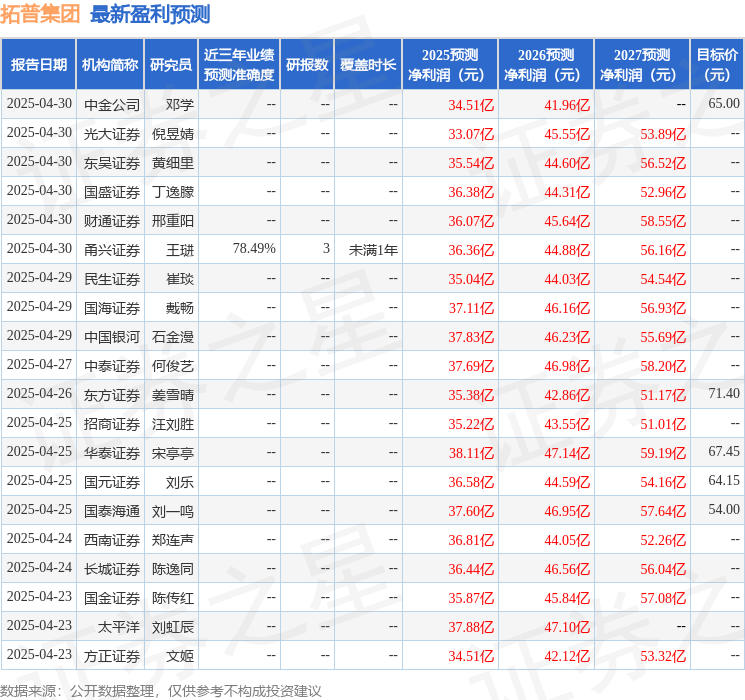Click the 2027预测净利润 column header
The height and width of the screenshot is (700, 745).
click(642, 65)
